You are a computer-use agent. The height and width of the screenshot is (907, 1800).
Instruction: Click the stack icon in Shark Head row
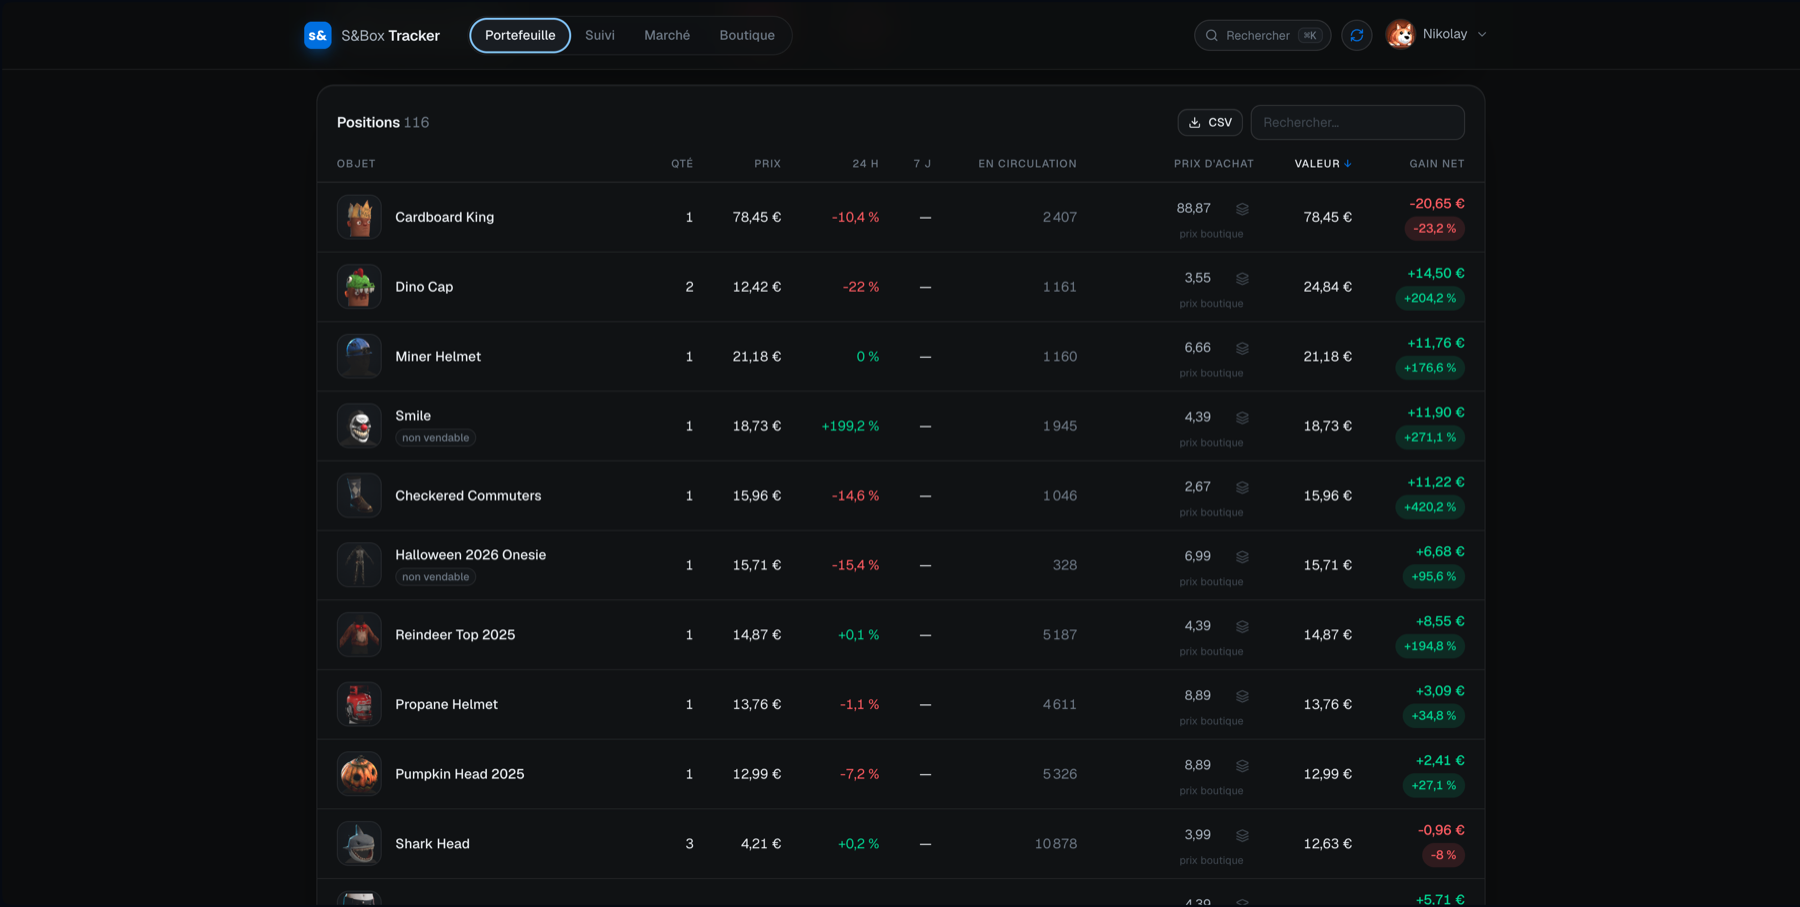[1242, 835]
